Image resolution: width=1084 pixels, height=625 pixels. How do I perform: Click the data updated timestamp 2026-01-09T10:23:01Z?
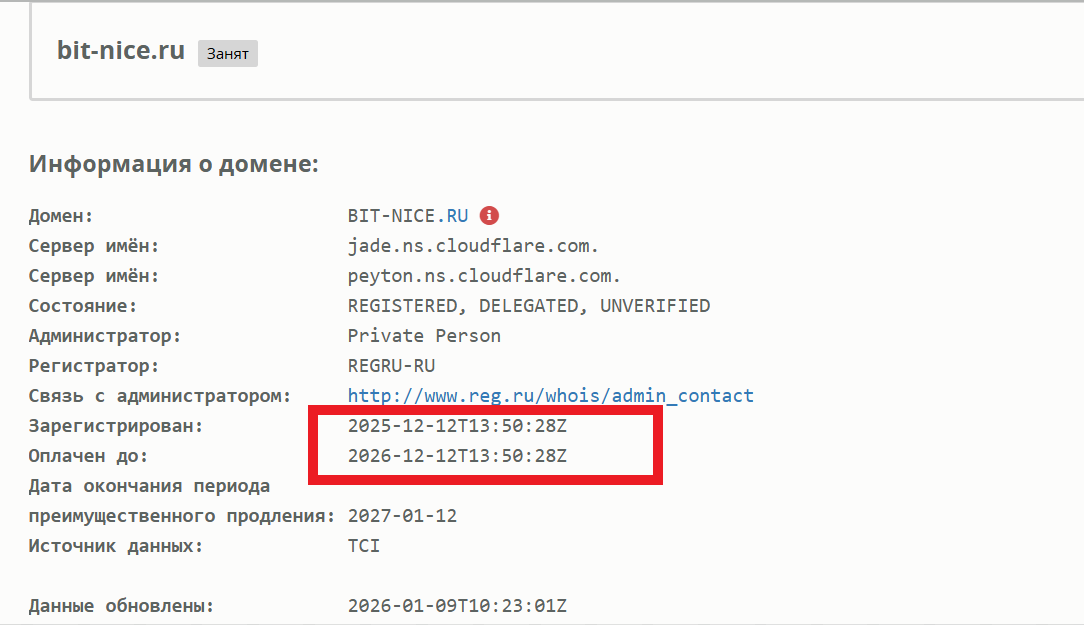tap(458, 605)
